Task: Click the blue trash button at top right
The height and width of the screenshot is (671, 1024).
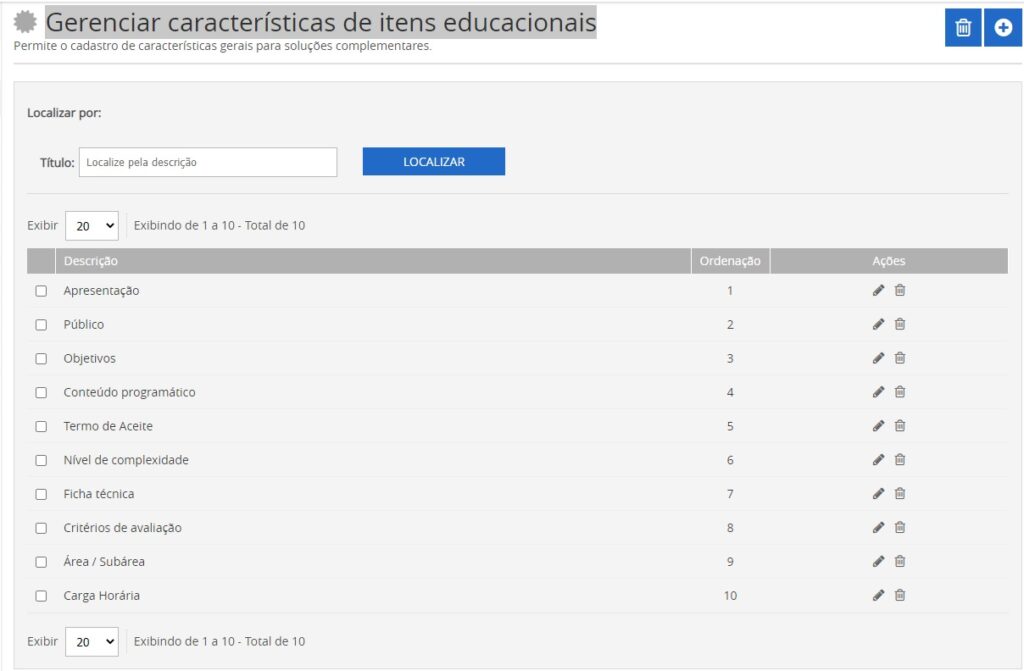Action: pyautogui.click(x=962, y=28)
